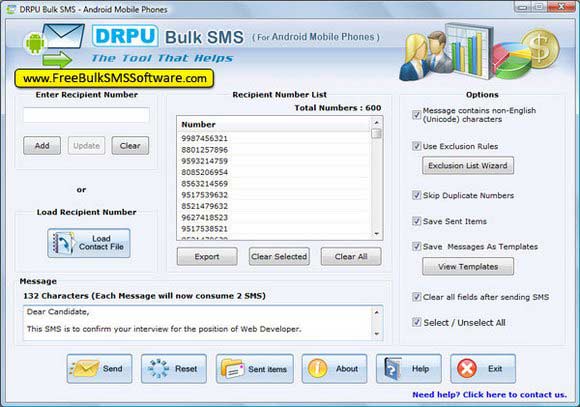This screenshot has width=580, height=407.
Task: Uncheck Clear all fields after sending SMS
Action: pyautogui.click(x=417, y=297)
